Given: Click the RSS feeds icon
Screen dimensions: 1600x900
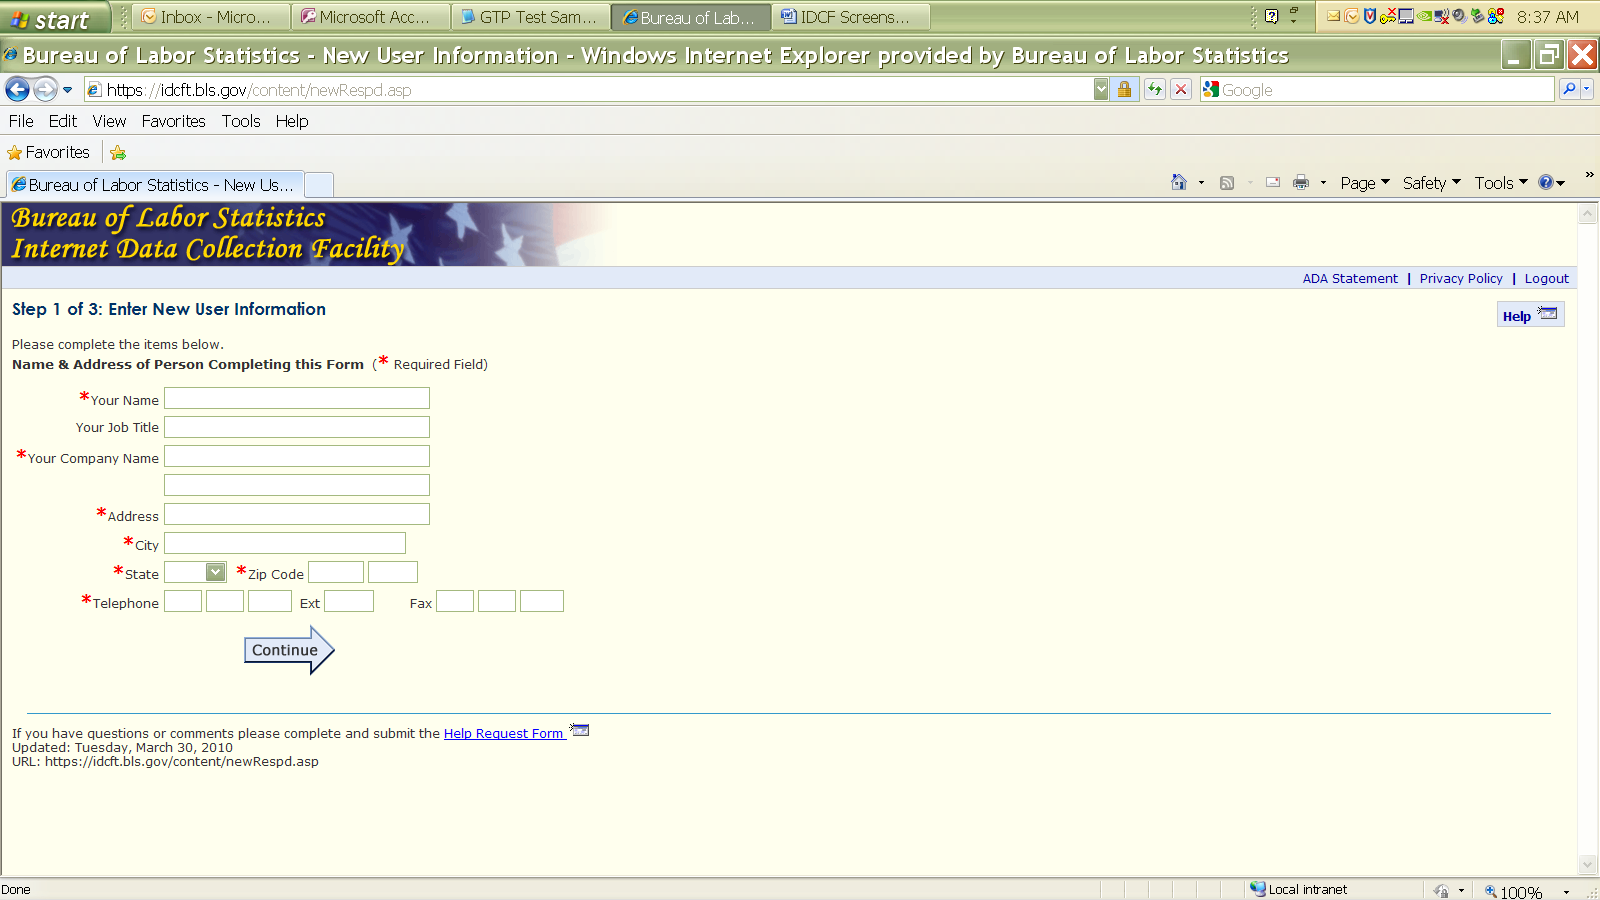Looking at the screenshot, I should click(x=1227, y=183).
